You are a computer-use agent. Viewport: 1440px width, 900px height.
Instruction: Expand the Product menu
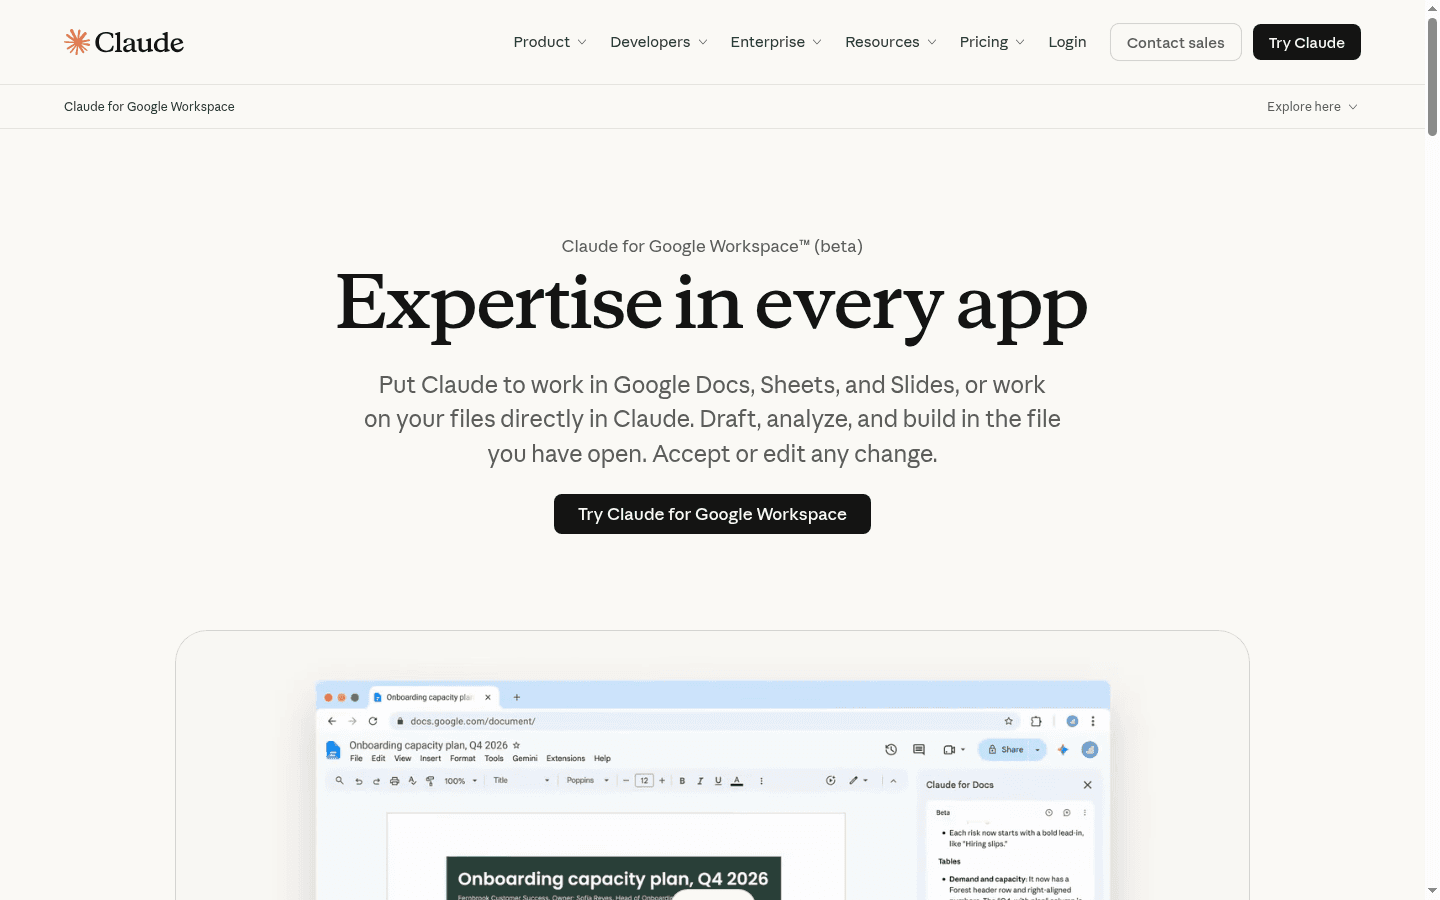(x=550, y=42)
